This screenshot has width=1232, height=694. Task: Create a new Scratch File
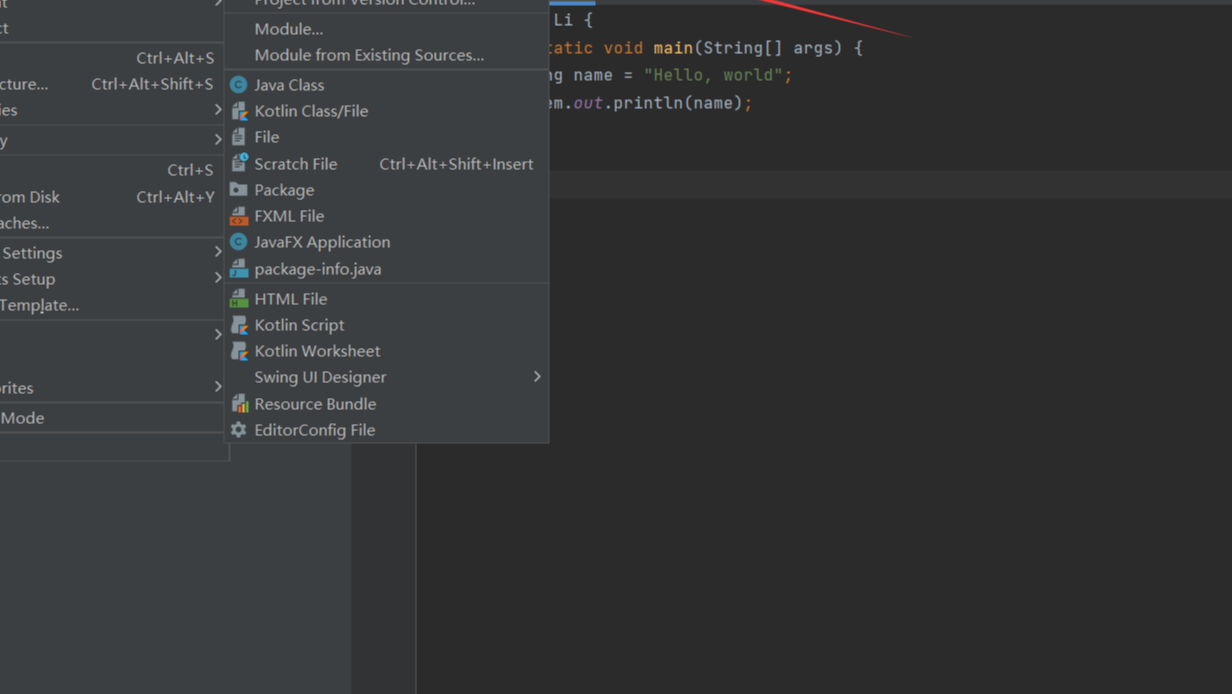coord(386,164)
